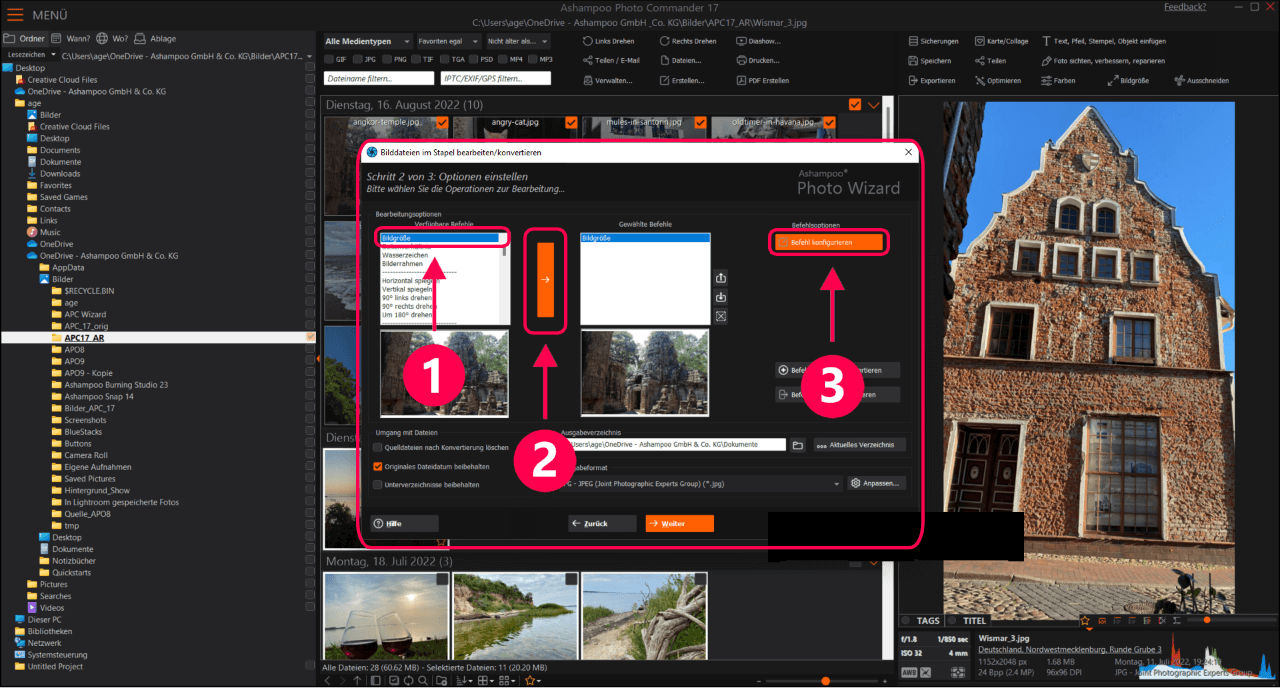Open the Favoriten egal dropdown
Image resolution: width=1280 pixels, height=688 pixels.
[x=448, y=41]
